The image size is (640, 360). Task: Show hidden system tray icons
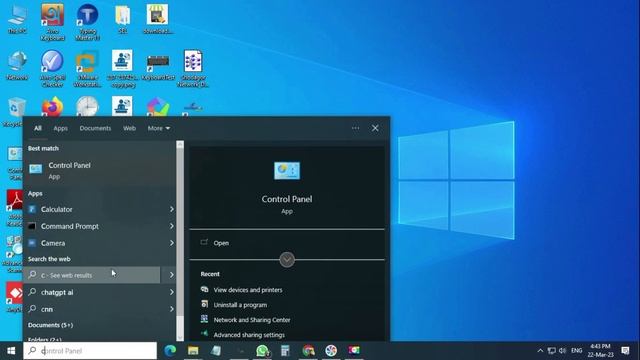coord(540,351)
